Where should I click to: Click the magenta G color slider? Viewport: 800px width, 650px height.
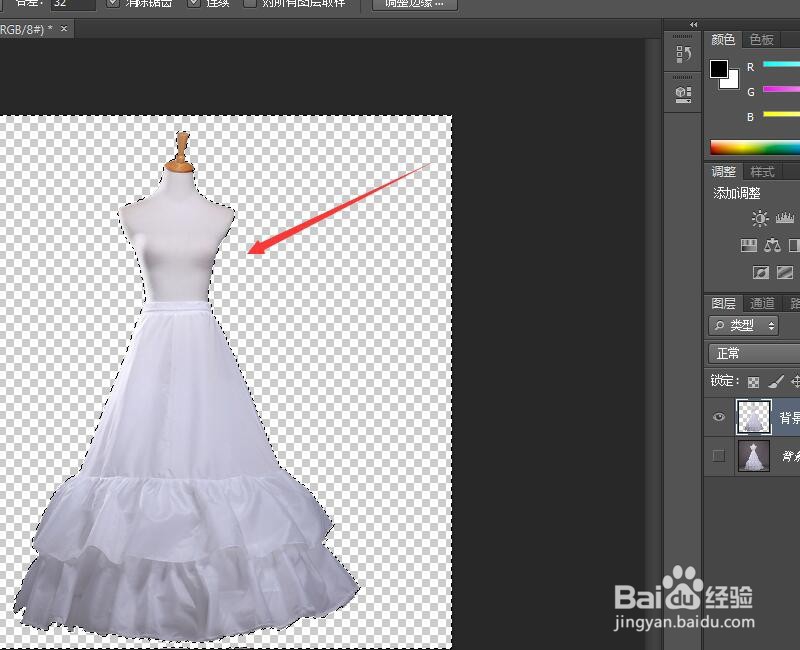781,89
